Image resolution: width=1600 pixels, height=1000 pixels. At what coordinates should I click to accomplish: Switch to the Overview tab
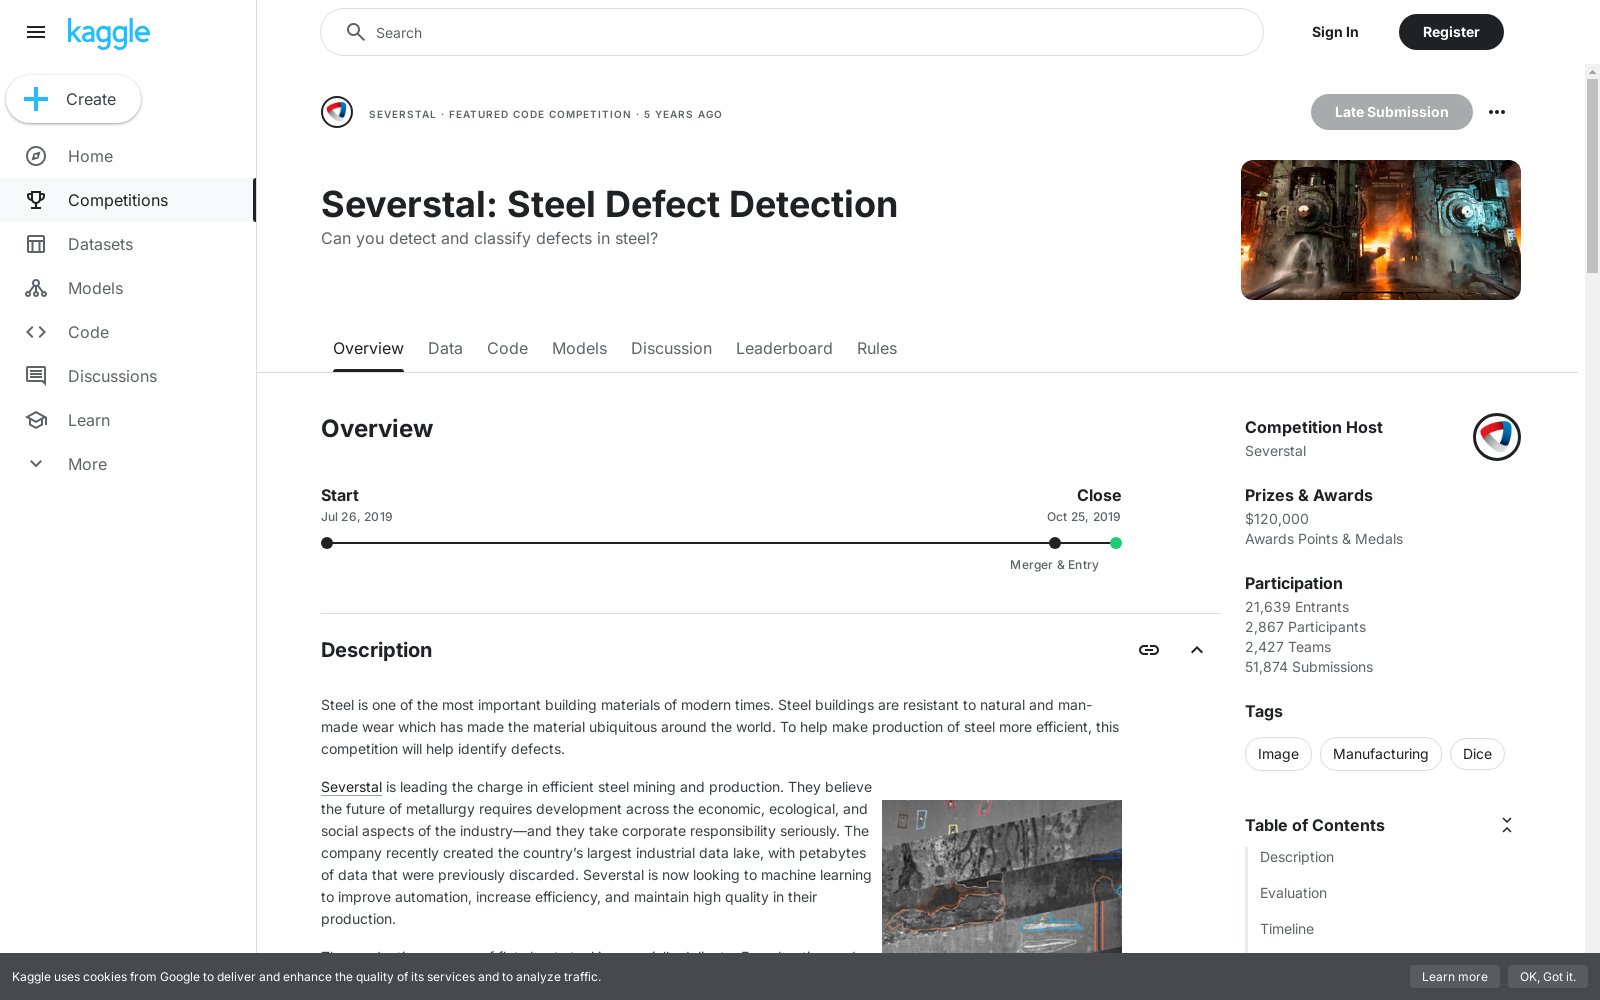(x=368, y=348)
